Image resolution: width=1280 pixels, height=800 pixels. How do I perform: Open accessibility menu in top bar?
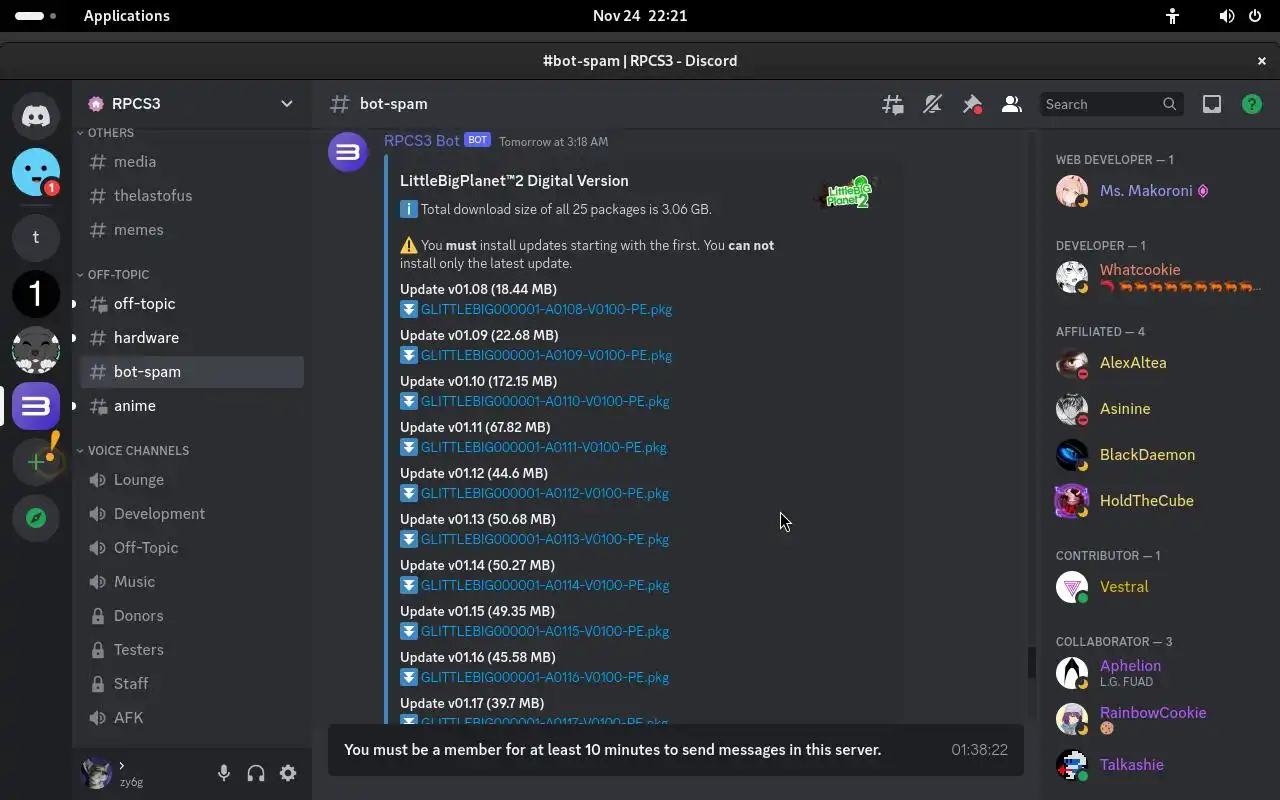[1173, 16]
